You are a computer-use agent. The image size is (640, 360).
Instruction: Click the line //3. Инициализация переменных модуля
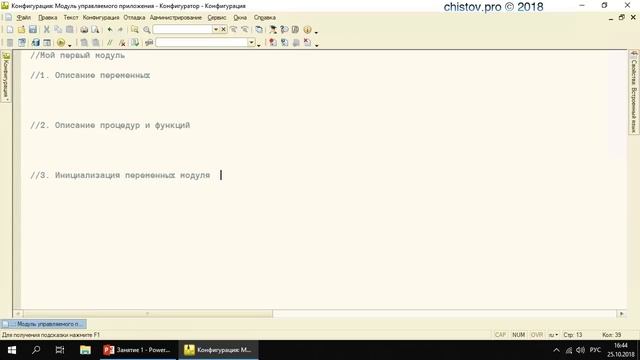click(120, 175)
